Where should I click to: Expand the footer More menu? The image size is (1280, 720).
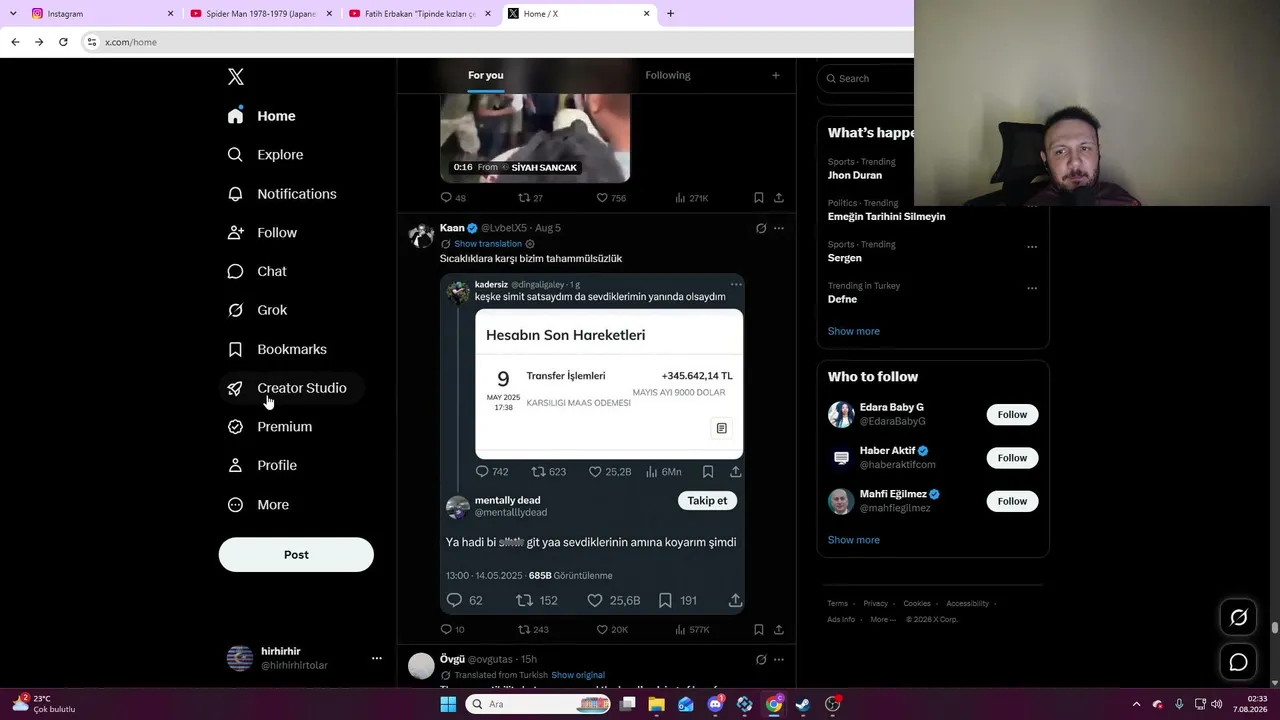(x=883, y=620)
